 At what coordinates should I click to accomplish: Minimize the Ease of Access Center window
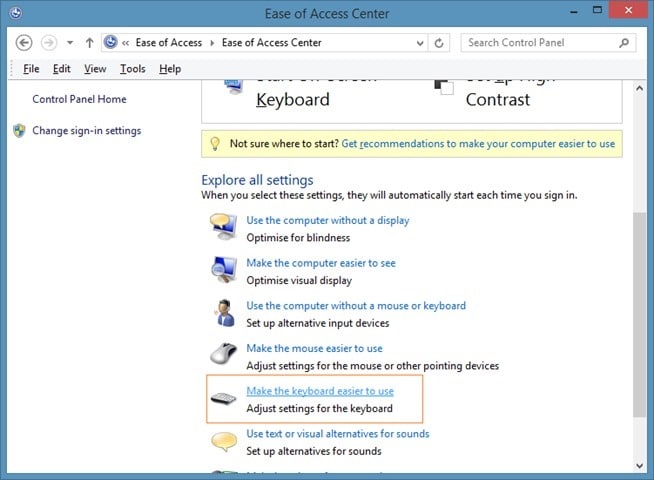click(574, 11)
